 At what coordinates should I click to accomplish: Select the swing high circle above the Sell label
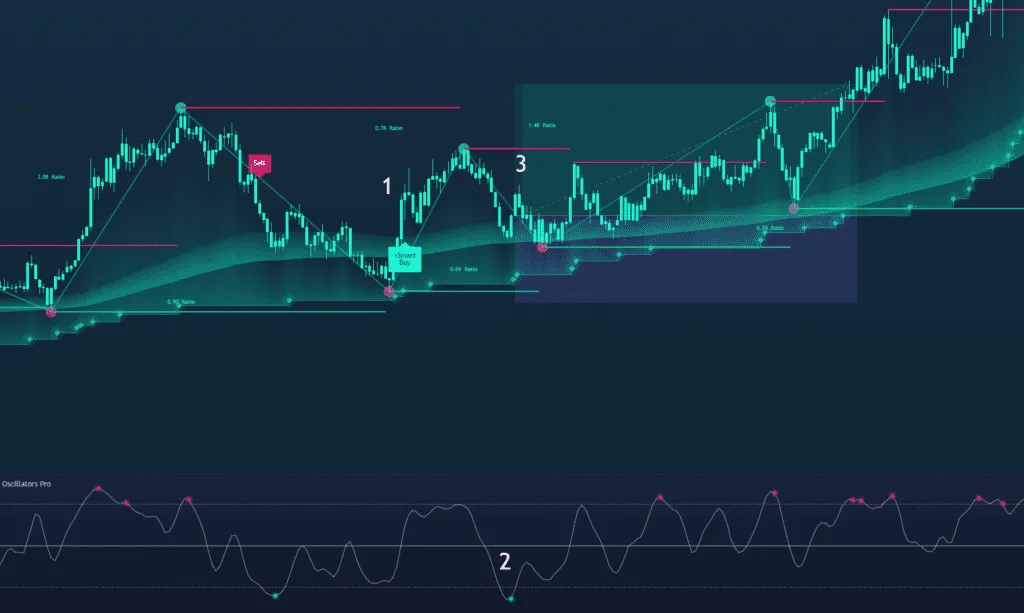point(181,107)
